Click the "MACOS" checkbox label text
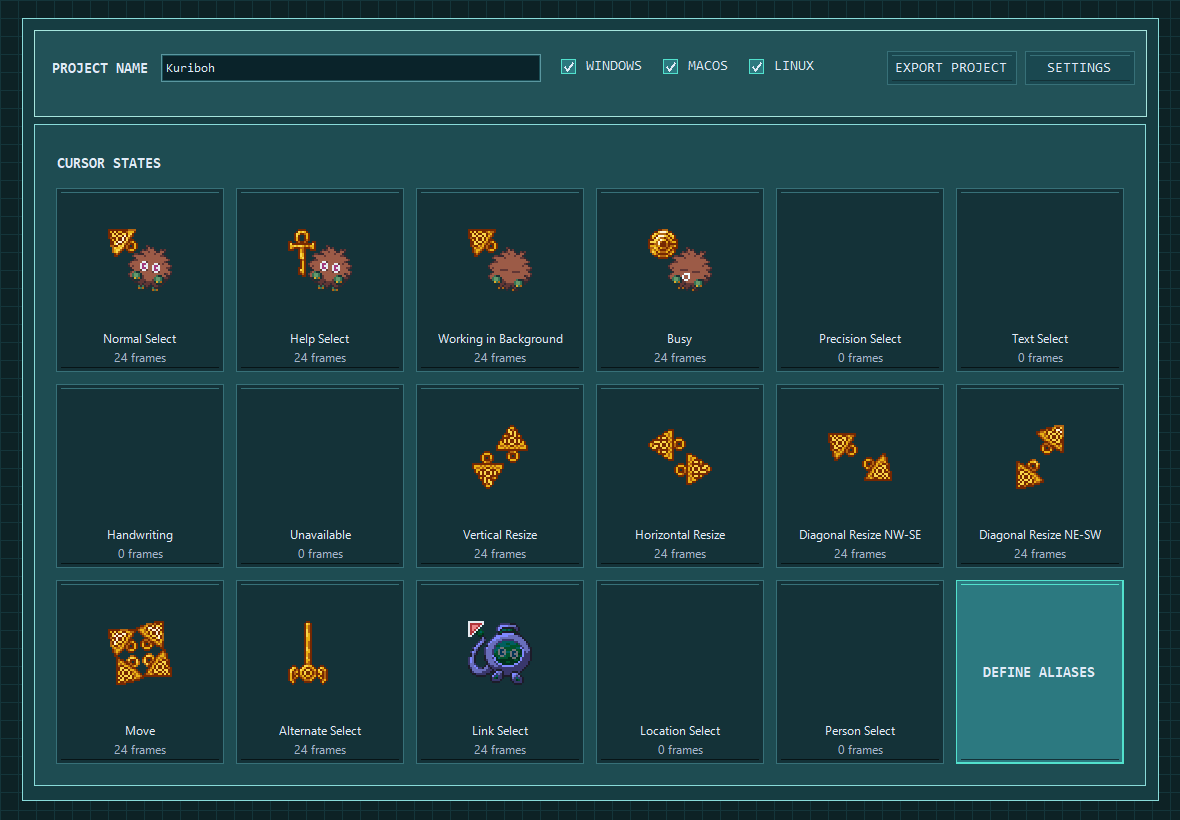This screenshot has height=820, width=1180. [x=707, y=66]
